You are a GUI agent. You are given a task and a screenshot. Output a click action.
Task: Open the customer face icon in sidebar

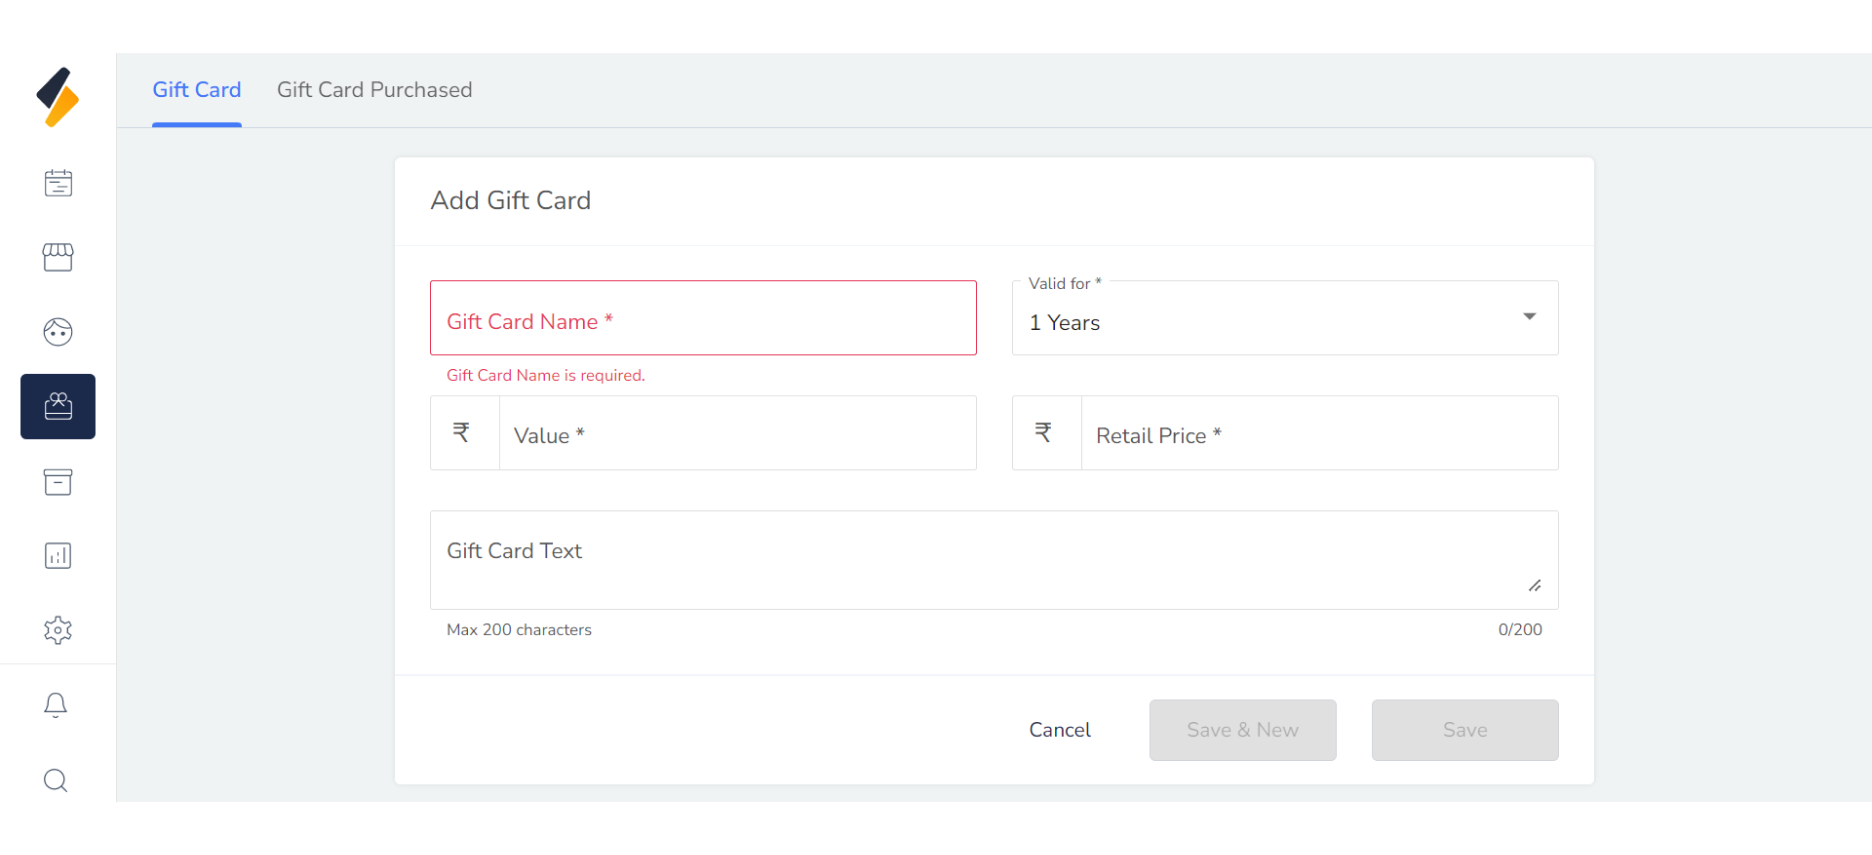click(58, 332)
